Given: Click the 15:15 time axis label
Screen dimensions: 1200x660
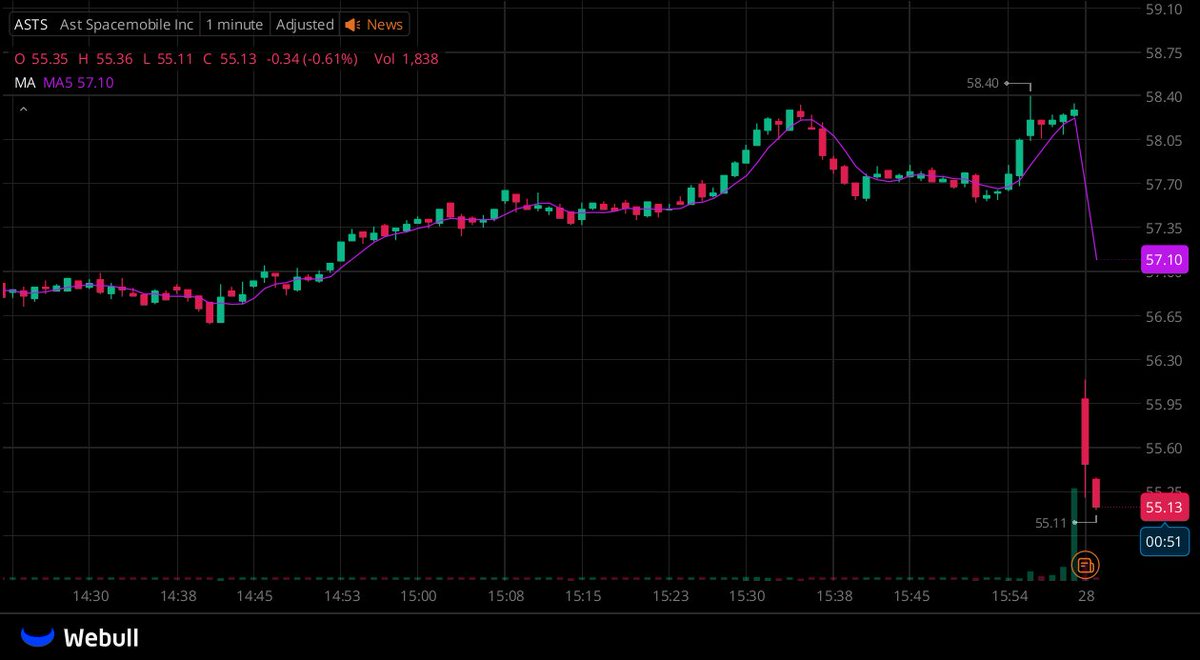Looking at the screenshot, I should point(582,596).
